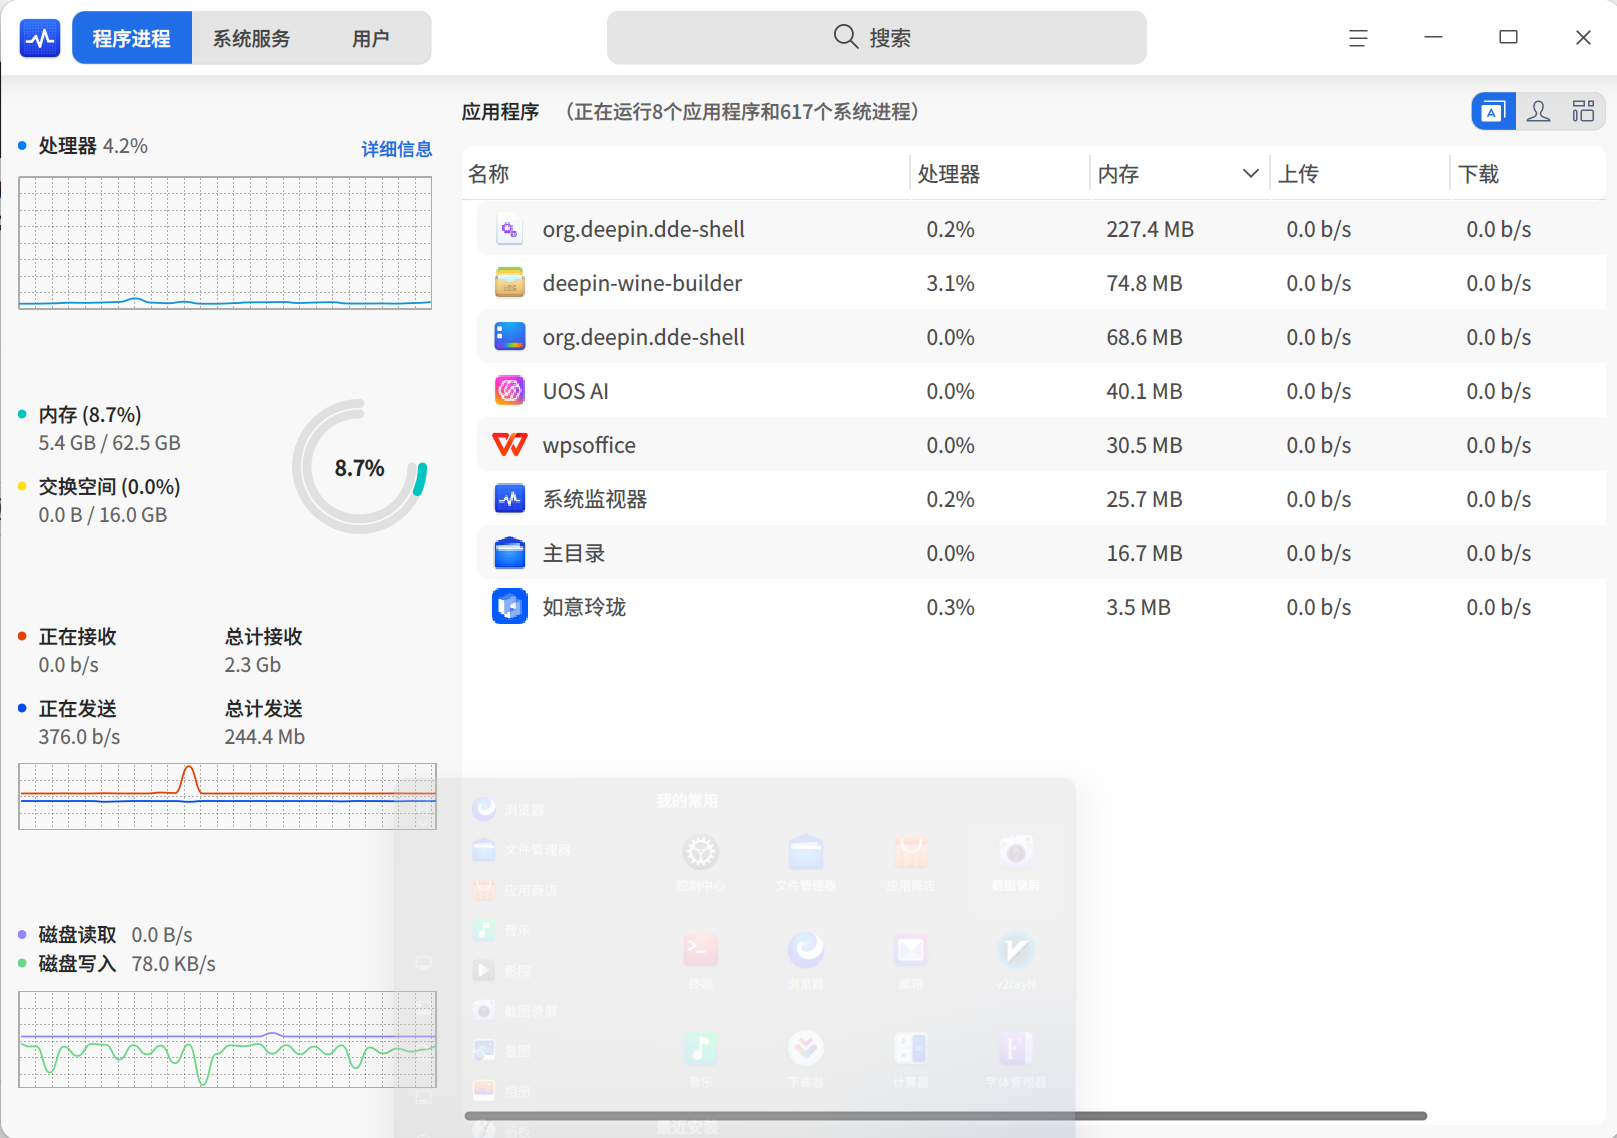
Task: Click the 内存 column sort arrow
Action: pyautogui.click(x=1250, y=174)
